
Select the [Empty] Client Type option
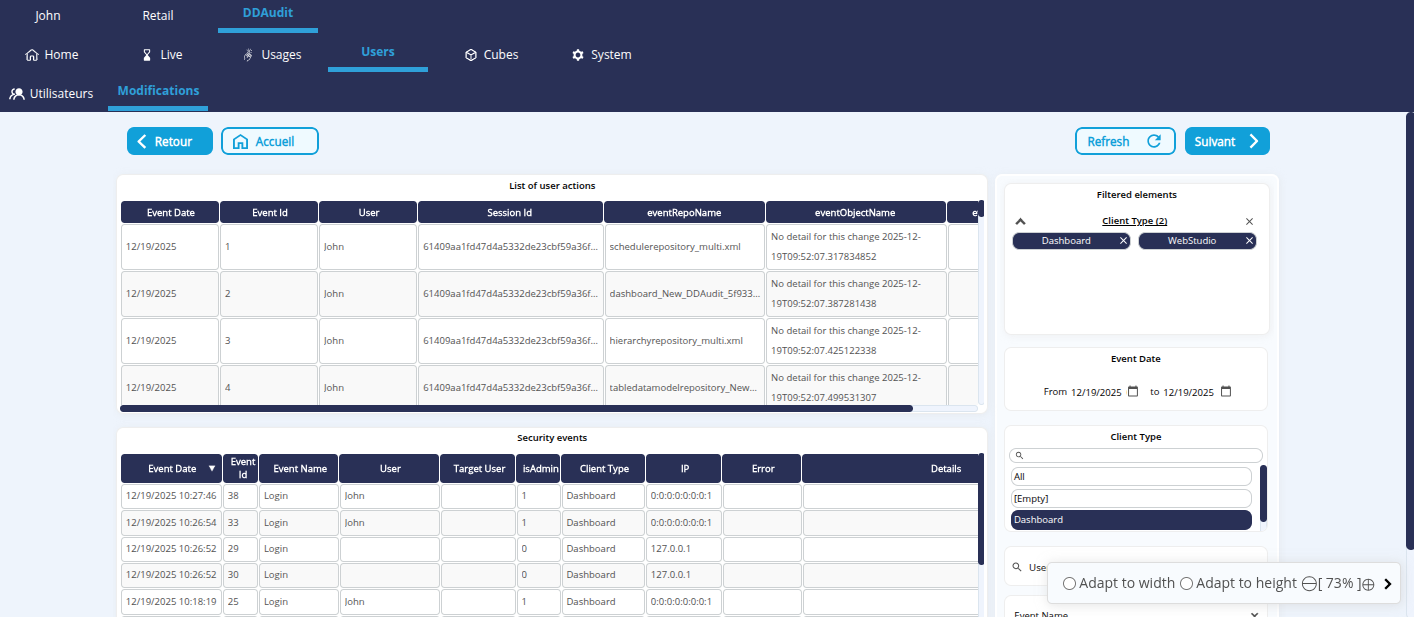1131,498
